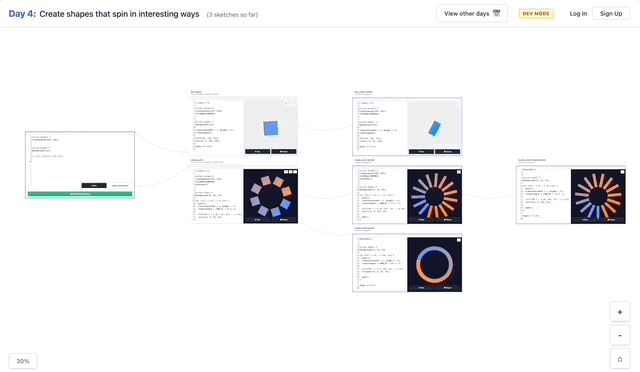Image resolution: width=640 pixels, height=372 pixels.
Task: Click leftmost of three icons on eight-squares preview
Action: [x=286, y=172]
